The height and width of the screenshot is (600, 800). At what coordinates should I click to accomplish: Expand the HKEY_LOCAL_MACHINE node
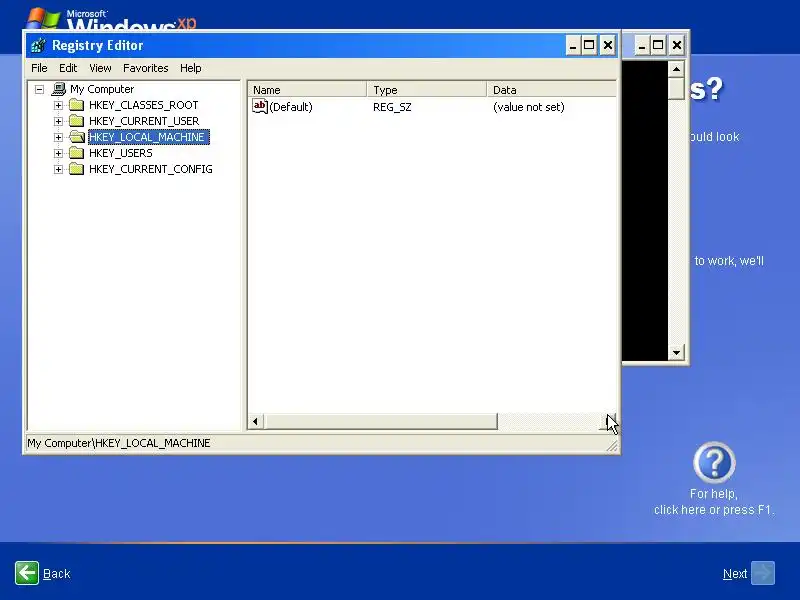(x=58, y=137)
